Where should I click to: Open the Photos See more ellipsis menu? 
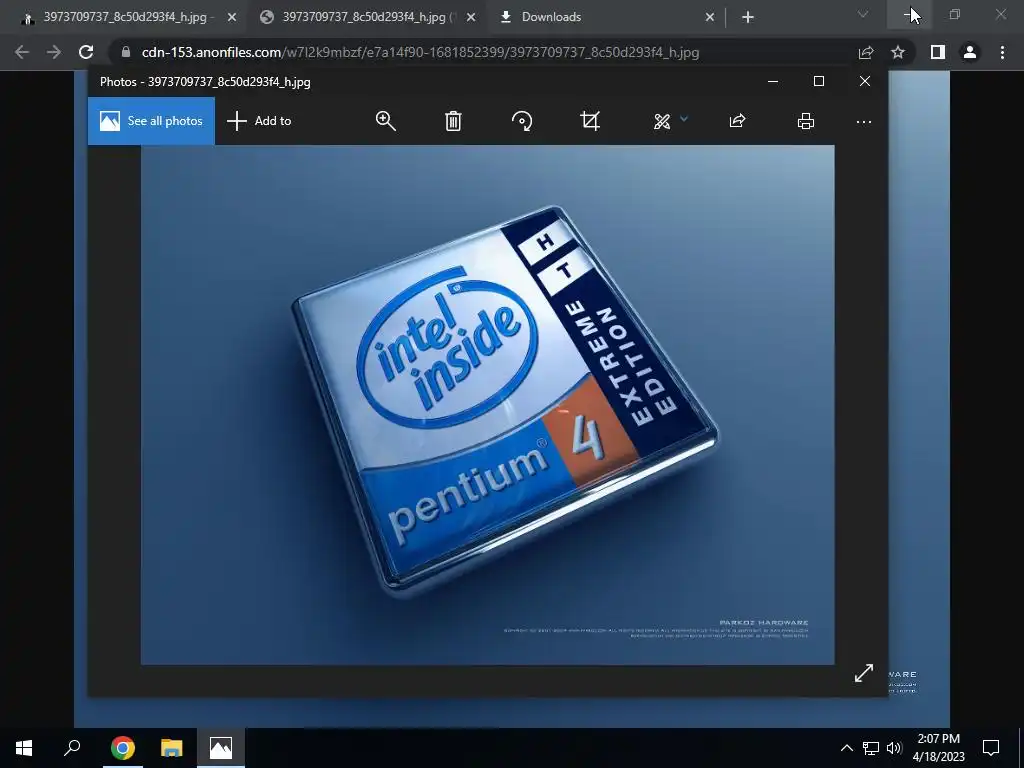[864, 121]
